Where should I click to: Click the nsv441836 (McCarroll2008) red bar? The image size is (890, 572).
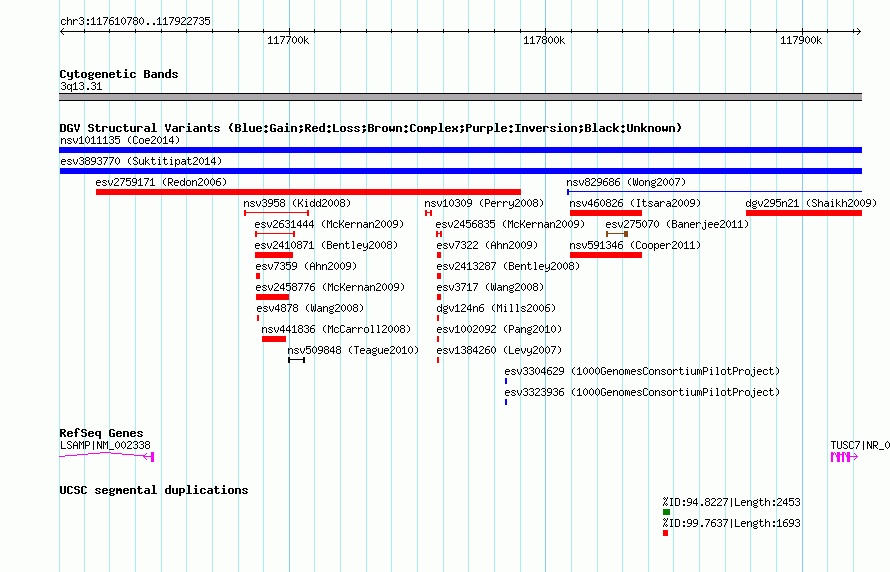coord(274,339)
